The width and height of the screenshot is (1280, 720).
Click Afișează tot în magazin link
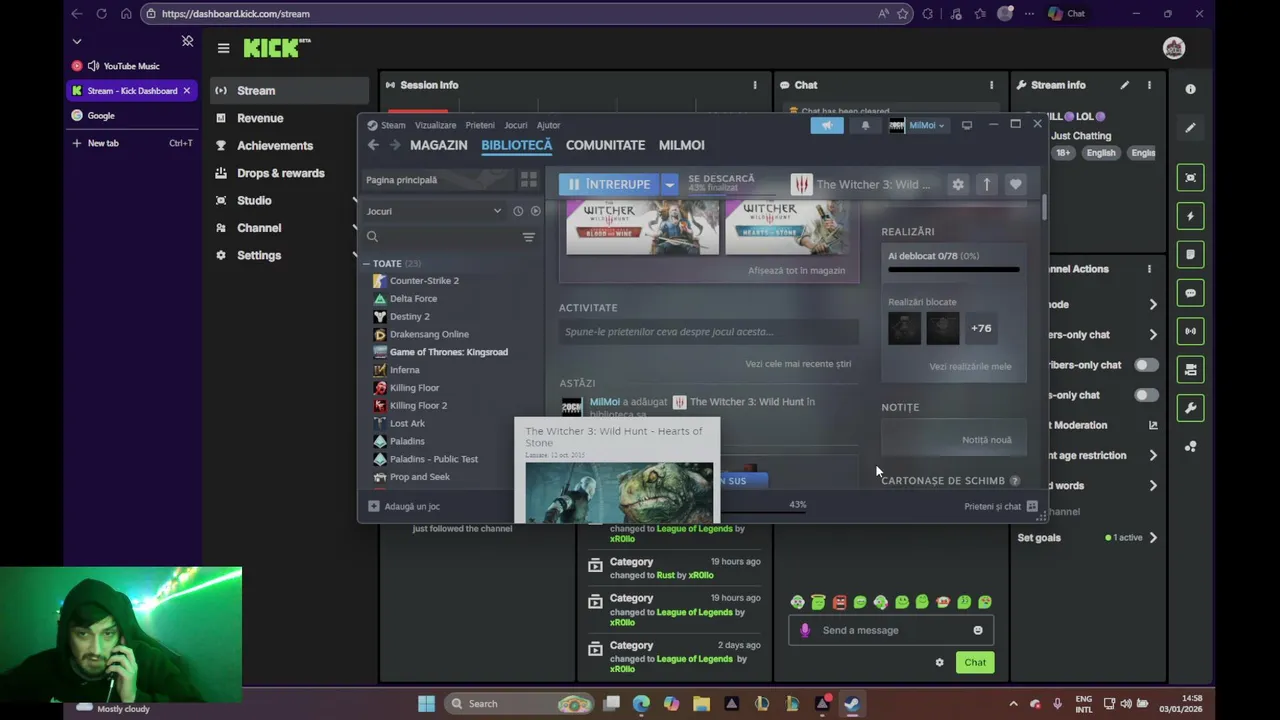[x=796, y=271]
